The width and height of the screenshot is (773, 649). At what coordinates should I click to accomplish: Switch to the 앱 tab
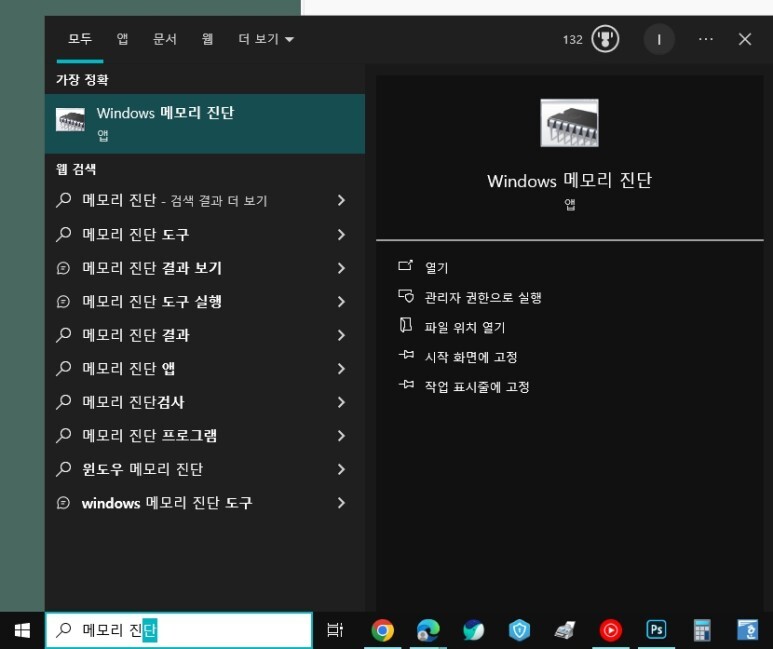coord(122,39)
